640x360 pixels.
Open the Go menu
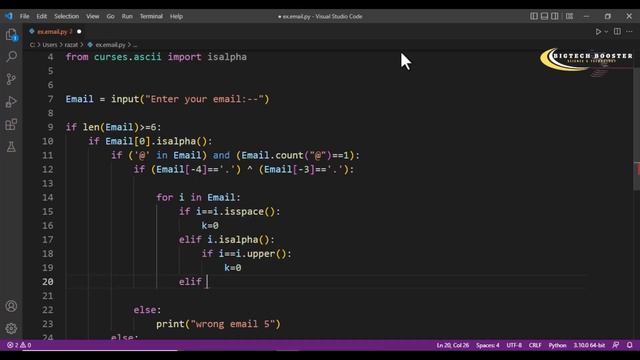point(111,16)
